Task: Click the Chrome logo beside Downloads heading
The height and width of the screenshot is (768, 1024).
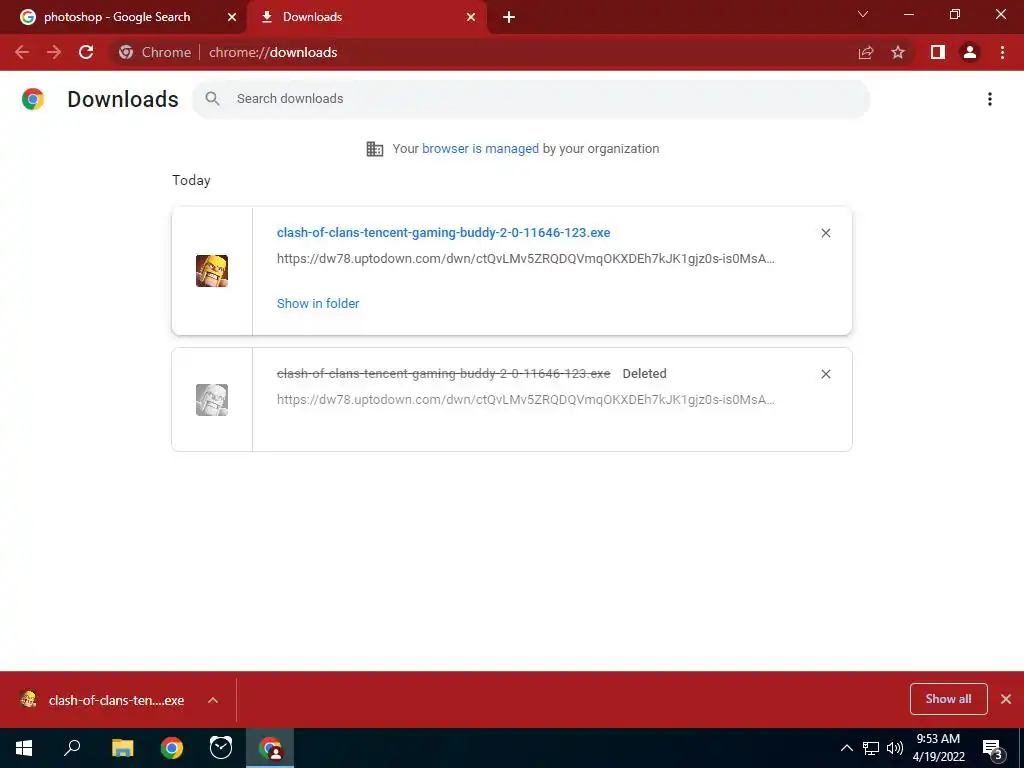Action: pos(33,99)
